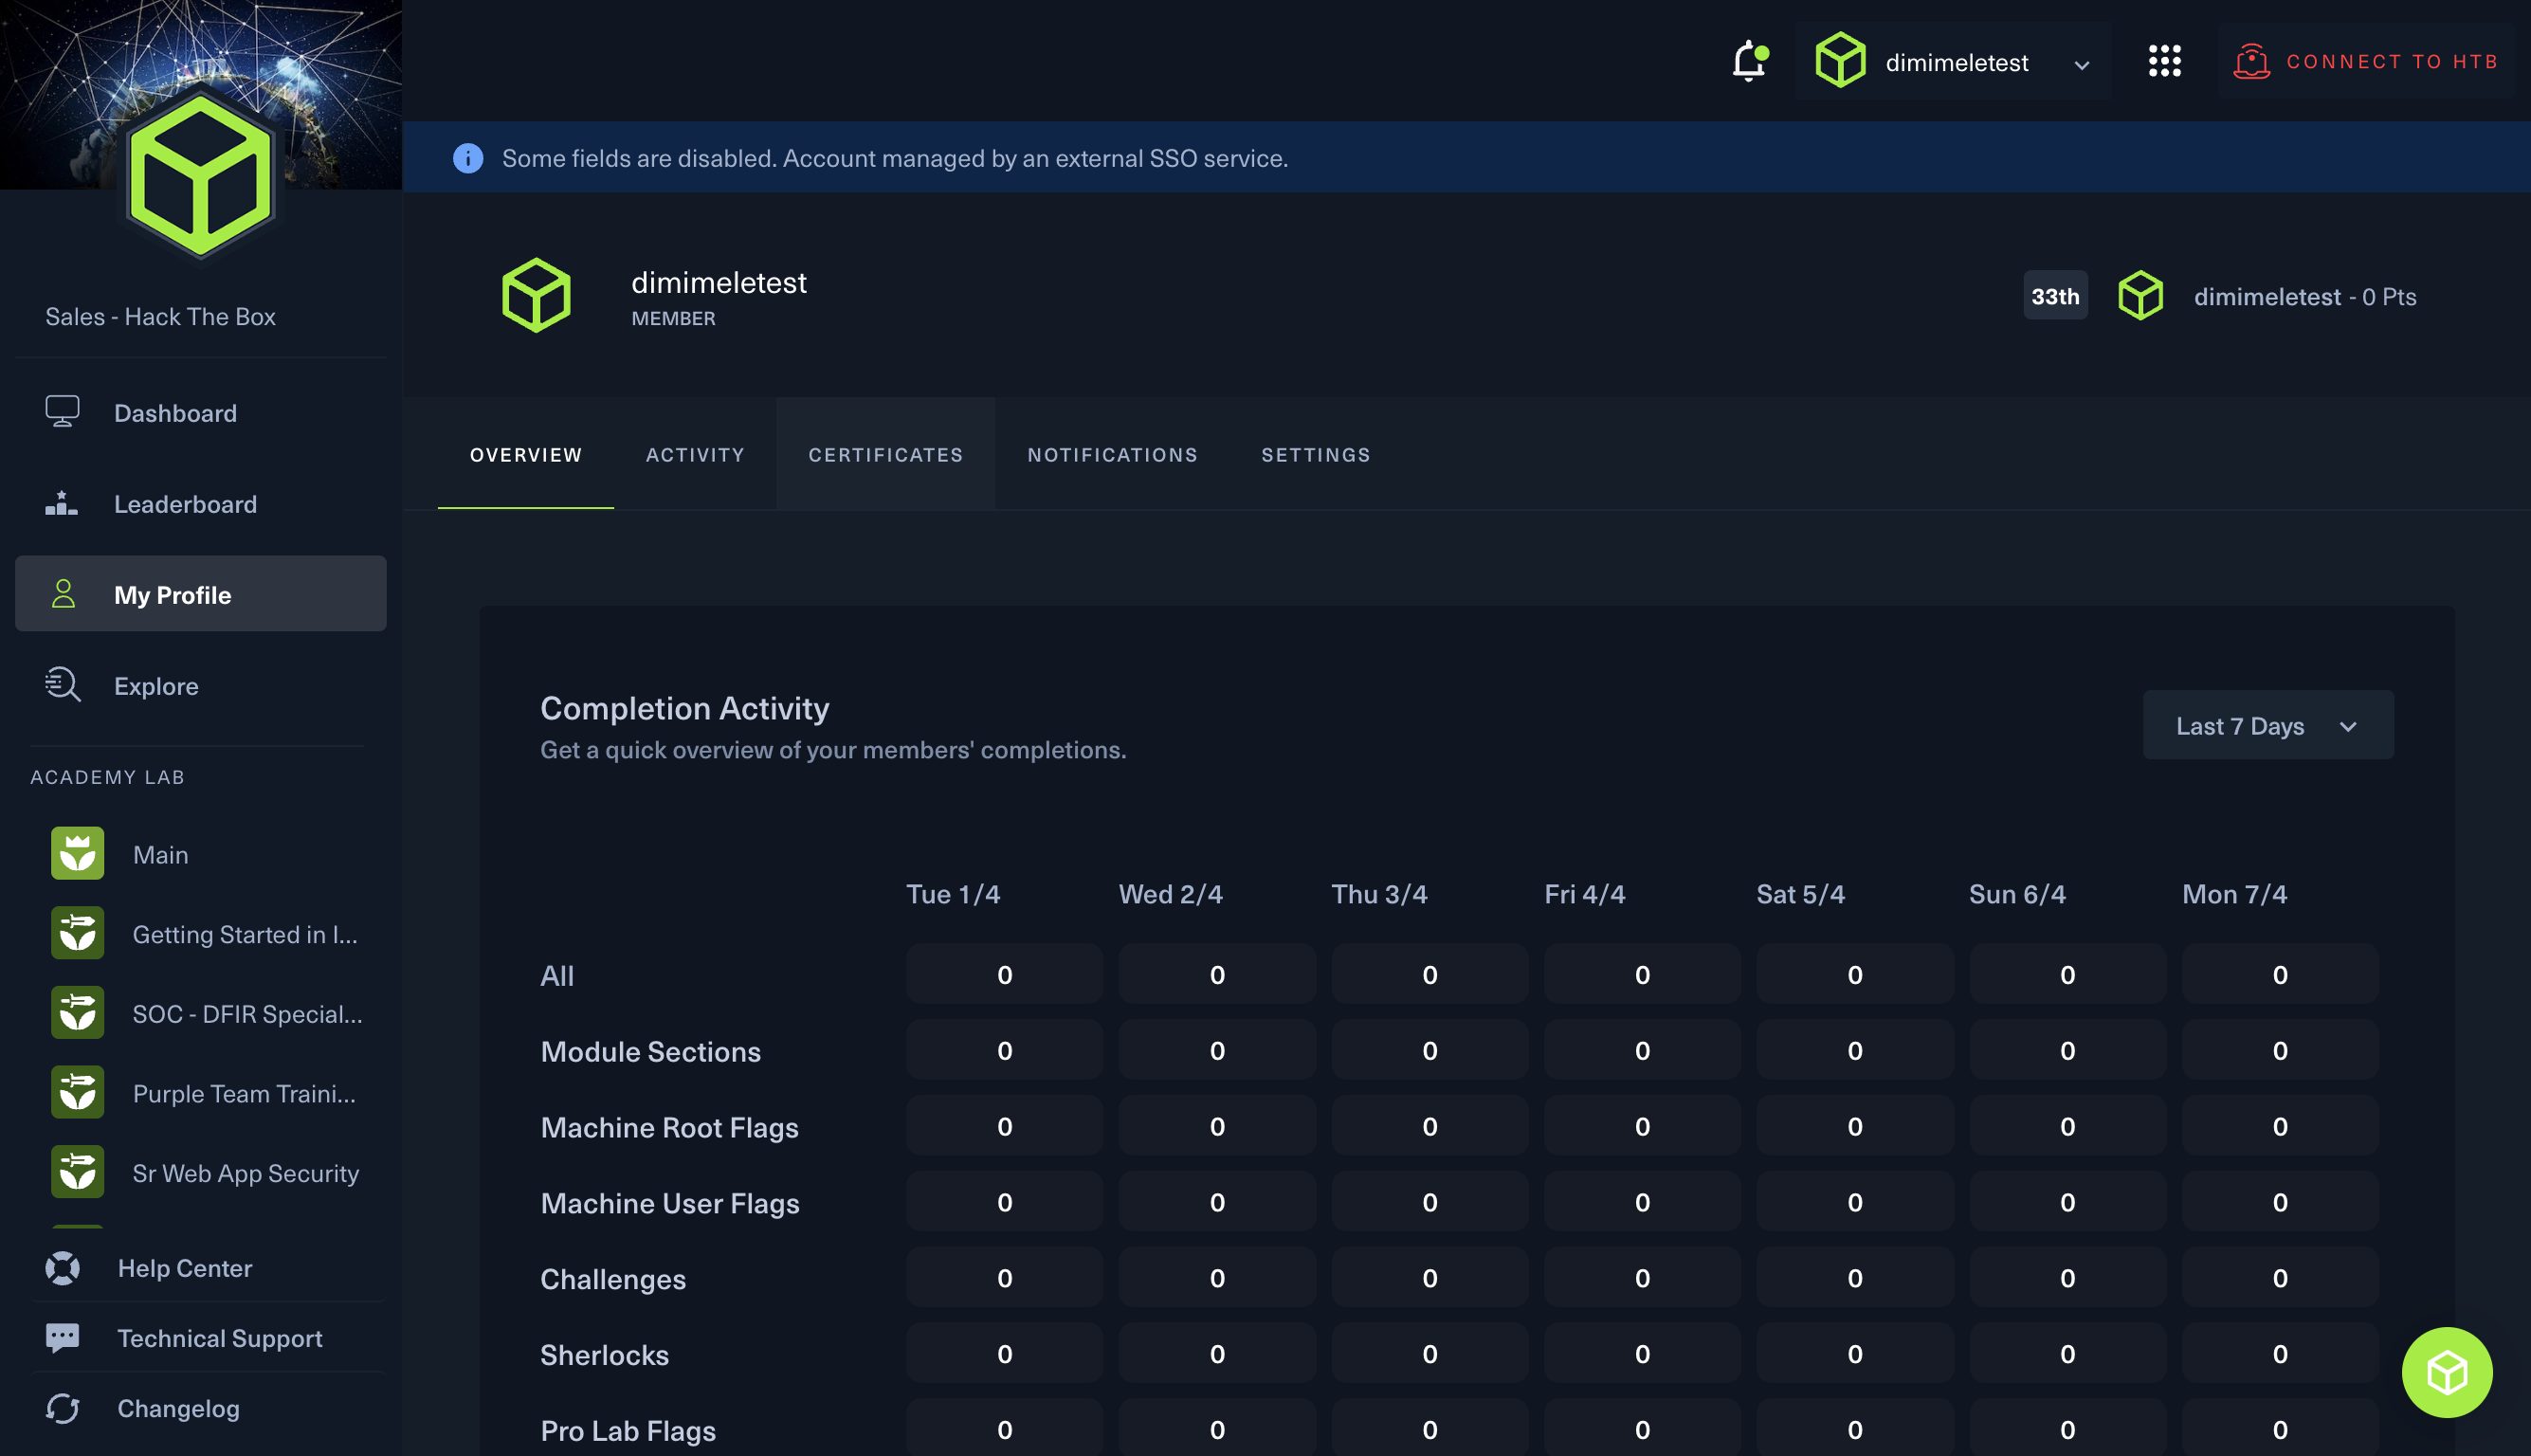The image size is (2531, 1456).
Task: Click the My Profile person icon
Action: coord(63,594)
